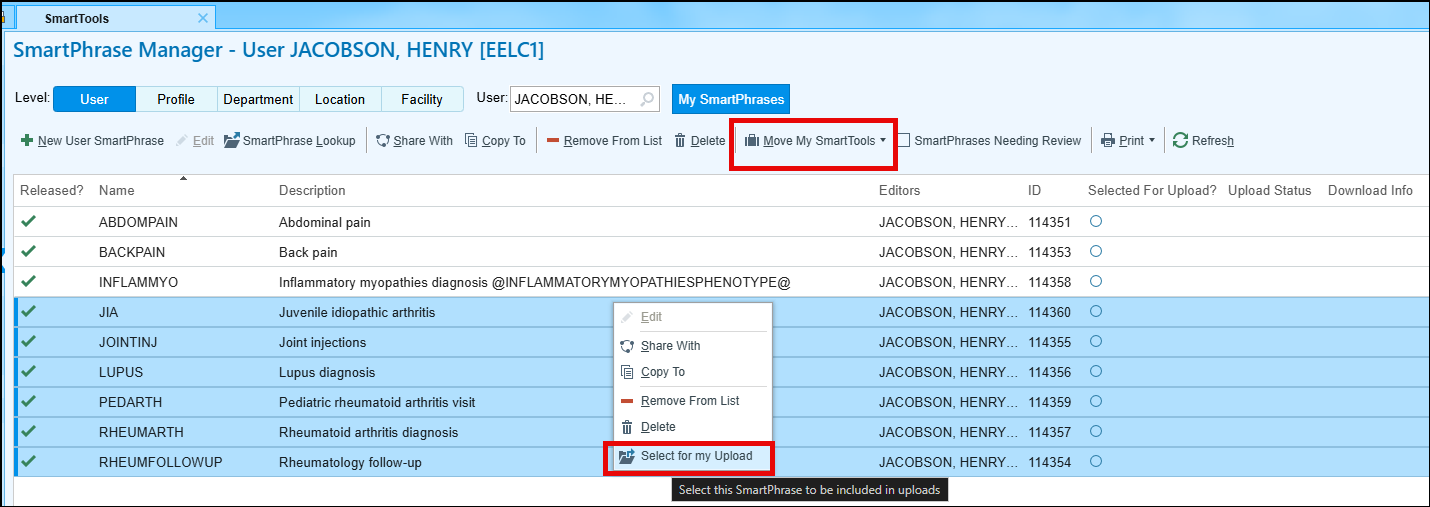Select upload circle for INFLAMMYO
Viewport: 1430px width, 507px height.
pos(1095,281)
